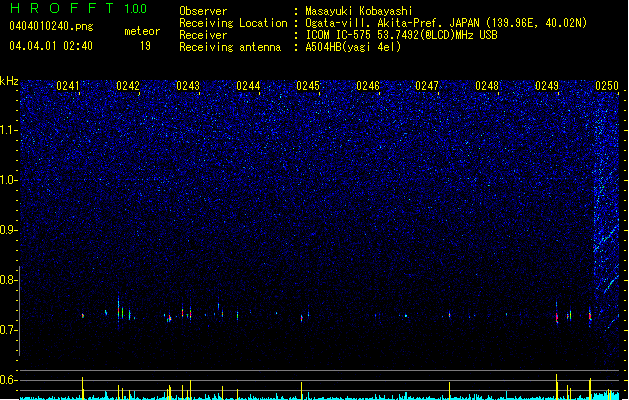Viewport: 629px width, 400px height.
Task: Click the 1.0 frequency axis label
Action: (8, 180)
